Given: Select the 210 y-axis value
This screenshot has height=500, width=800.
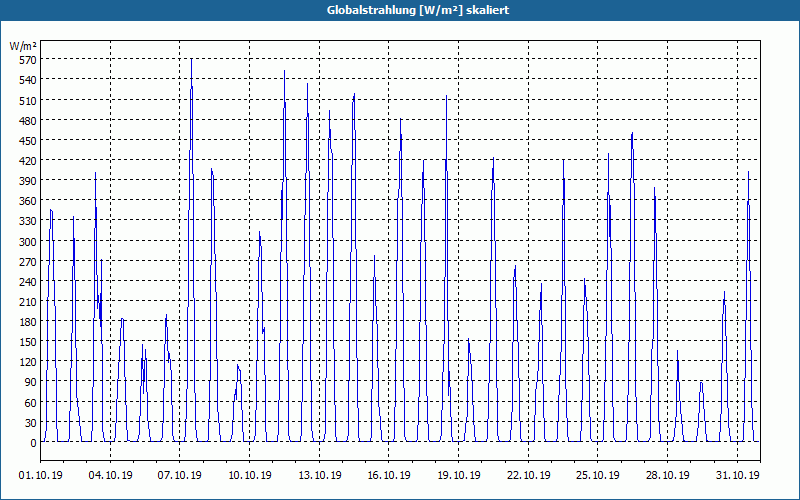Looking at the screenshot, I should [28, 302].
